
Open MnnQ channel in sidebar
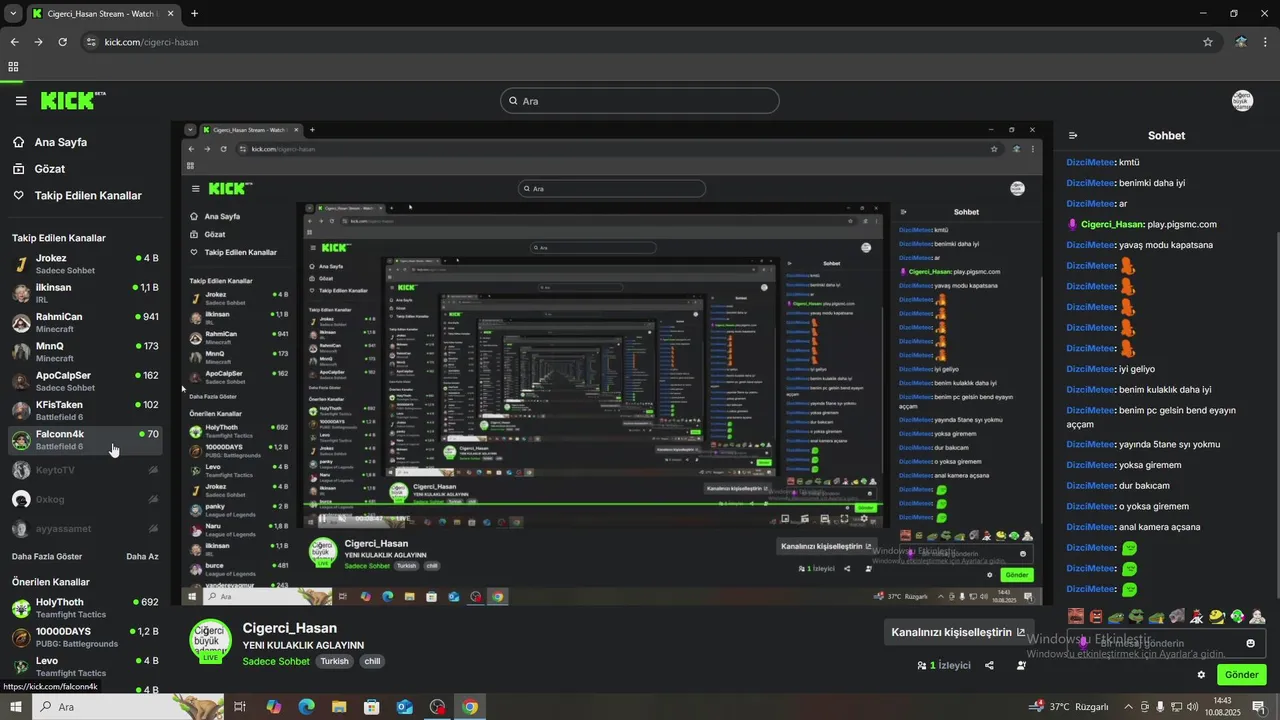click(85, 352)
